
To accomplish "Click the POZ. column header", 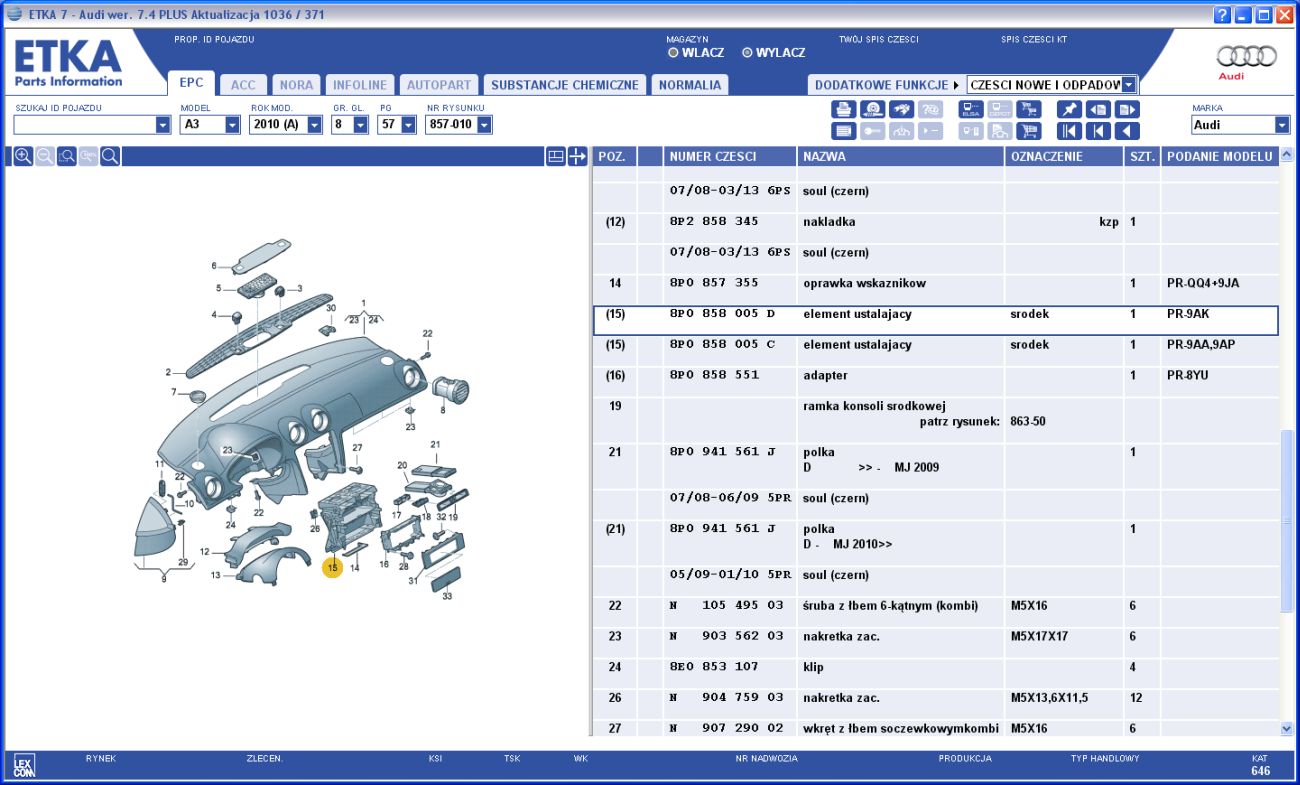I will (614, 156).
